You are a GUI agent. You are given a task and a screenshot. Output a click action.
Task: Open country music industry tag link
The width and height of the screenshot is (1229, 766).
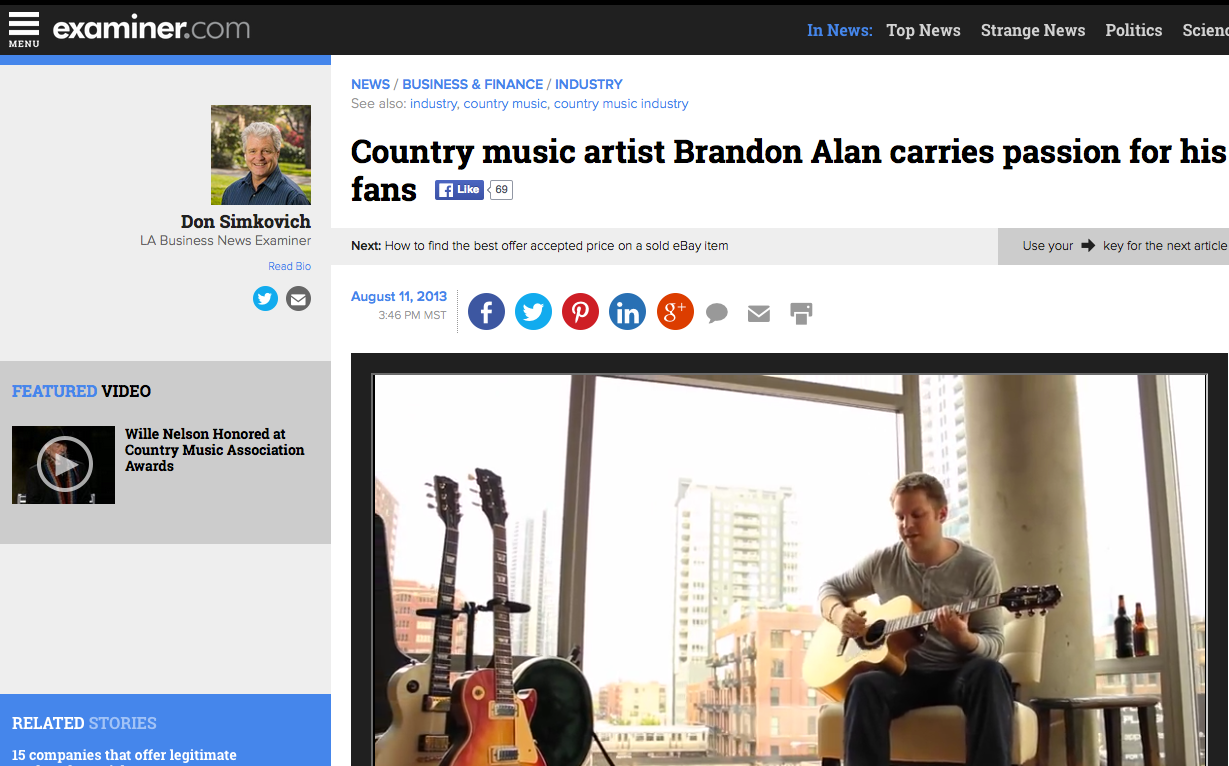[621, 104]
